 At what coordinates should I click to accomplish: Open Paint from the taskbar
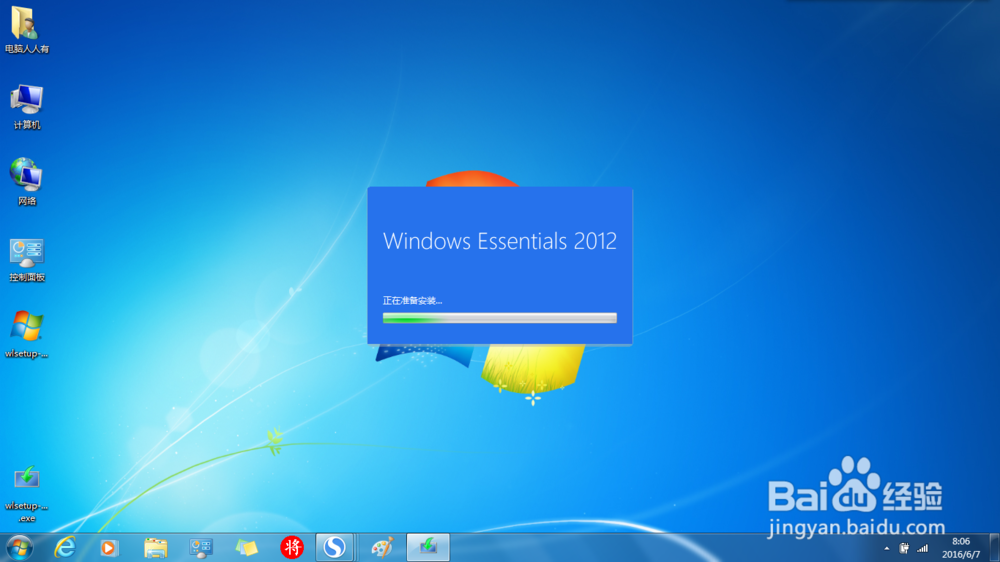coord(382,548)
